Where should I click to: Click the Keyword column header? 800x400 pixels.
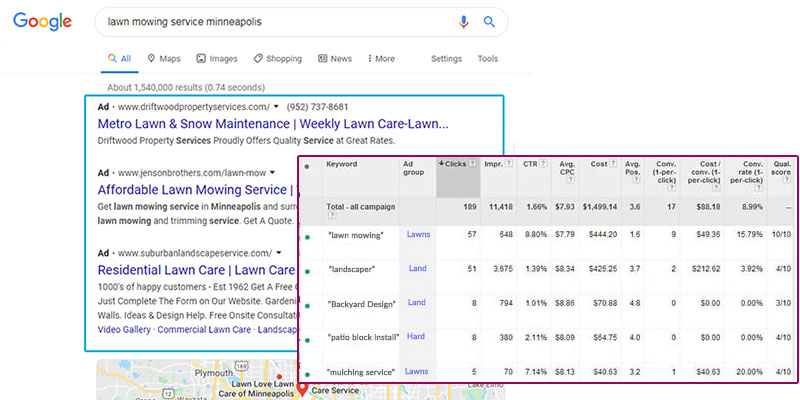click(341, 164)
